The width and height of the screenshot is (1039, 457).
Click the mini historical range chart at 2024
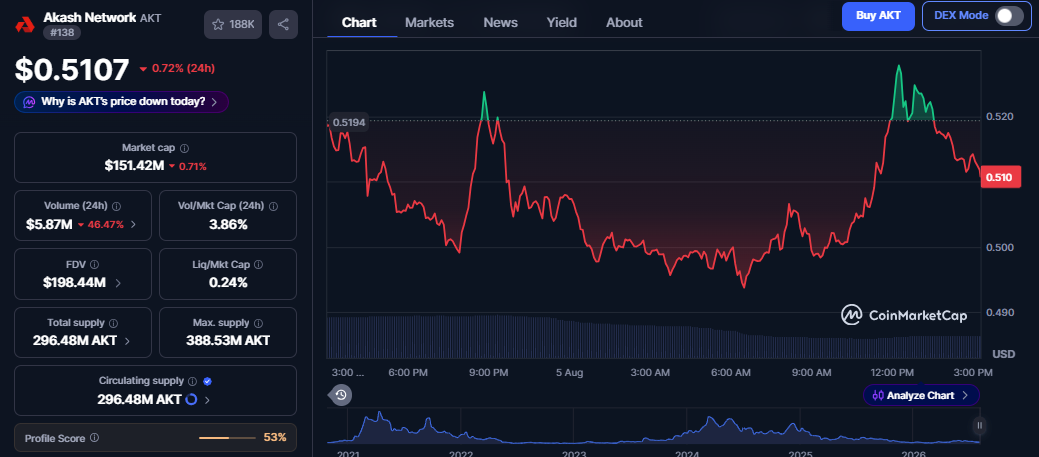click(x=687, y=426)
